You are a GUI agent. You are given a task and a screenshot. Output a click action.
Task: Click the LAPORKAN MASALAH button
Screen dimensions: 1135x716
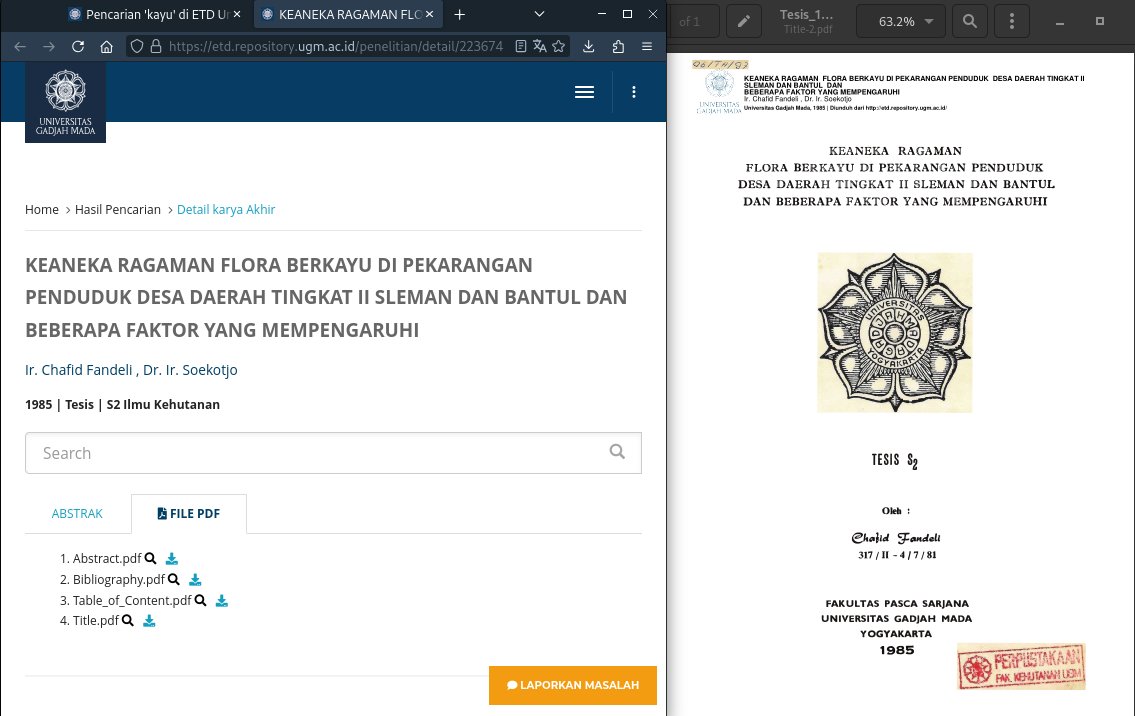(x=573, y=685)
